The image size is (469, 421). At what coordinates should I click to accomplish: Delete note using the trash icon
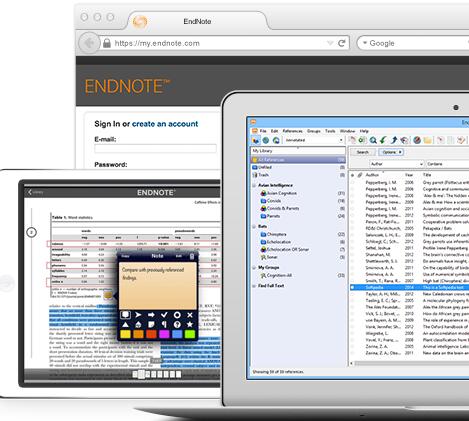[192, 256]
